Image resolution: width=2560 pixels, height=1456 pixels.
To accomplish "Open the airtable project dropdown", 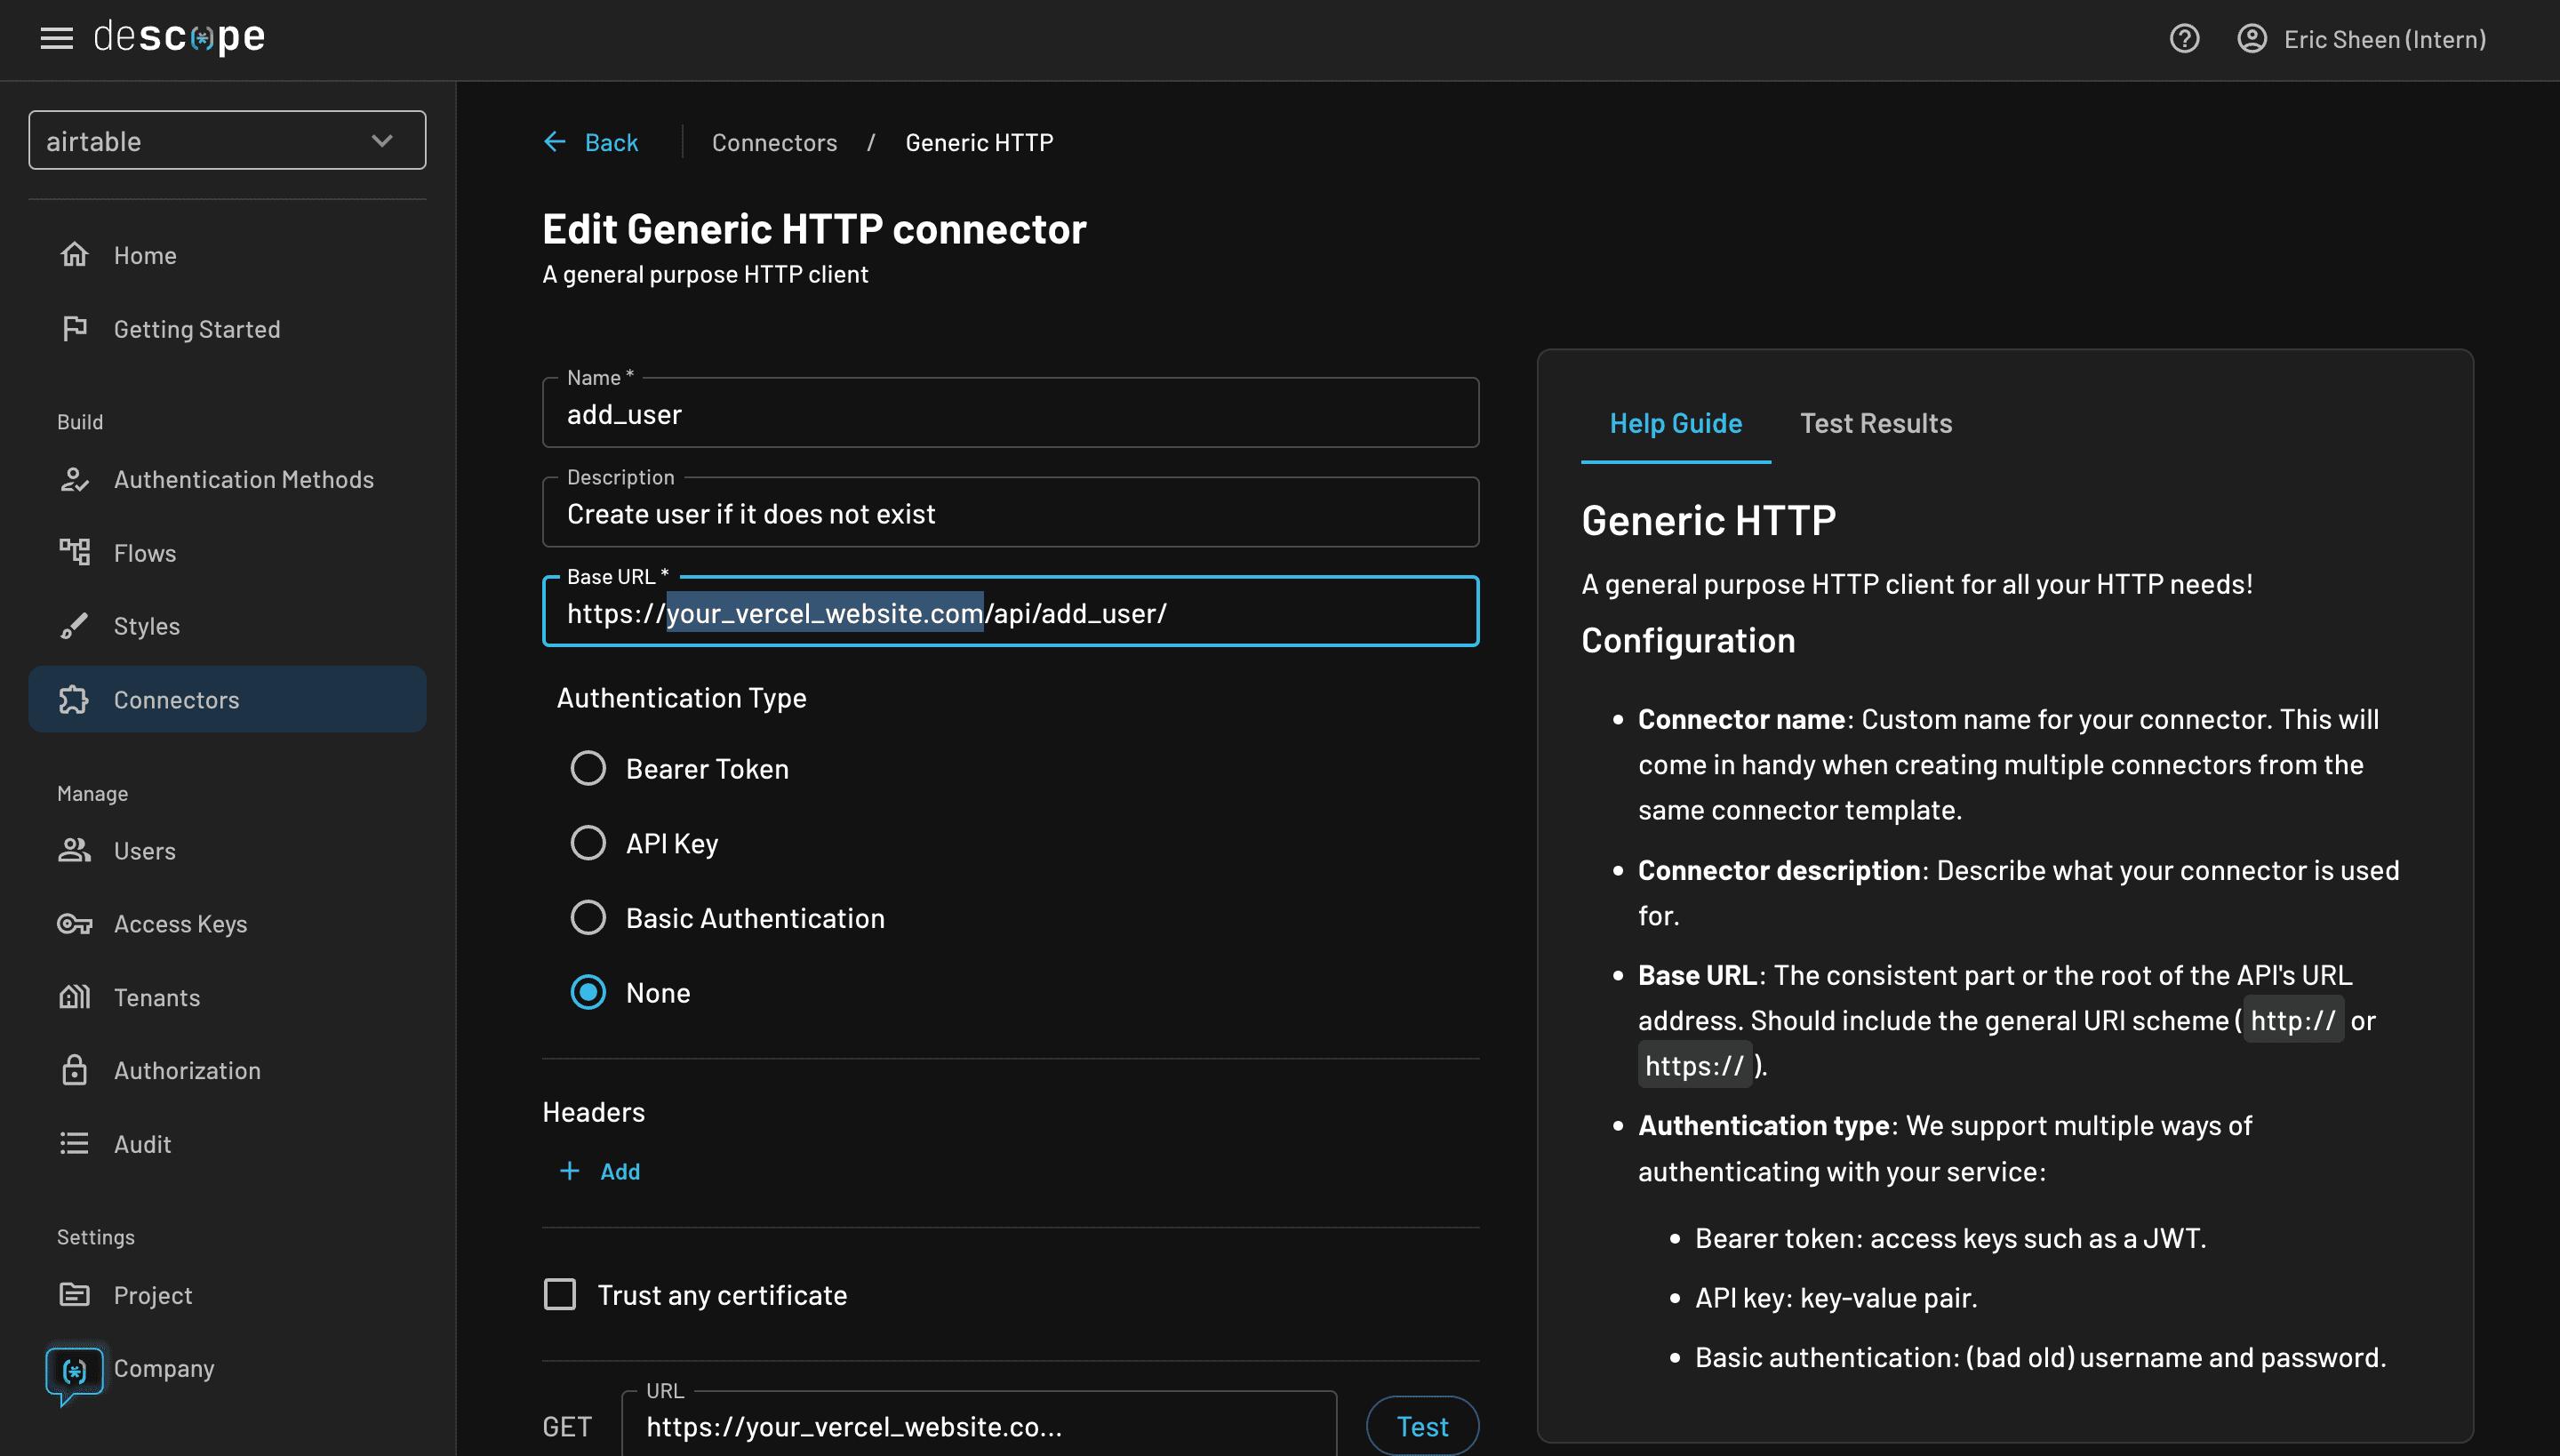I will pos(227,139).
